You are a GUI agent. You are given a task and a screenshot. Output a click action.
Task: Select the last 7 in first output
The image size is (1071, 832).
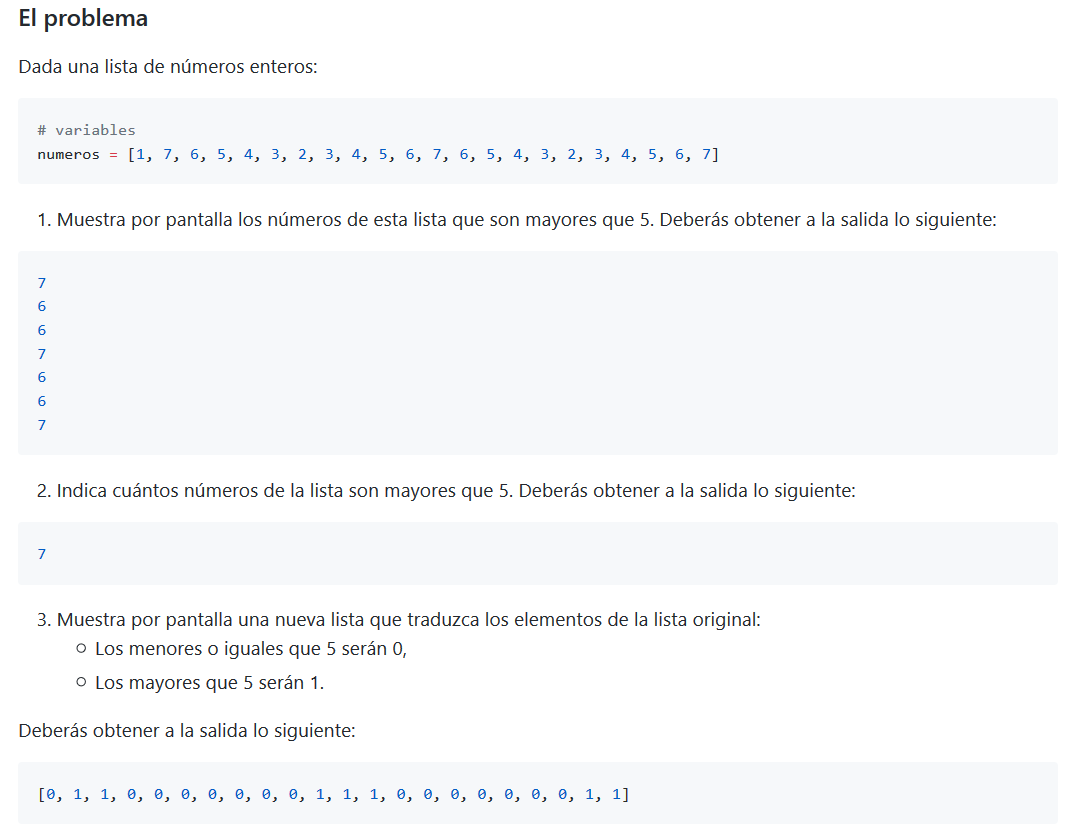coord(41,424)
